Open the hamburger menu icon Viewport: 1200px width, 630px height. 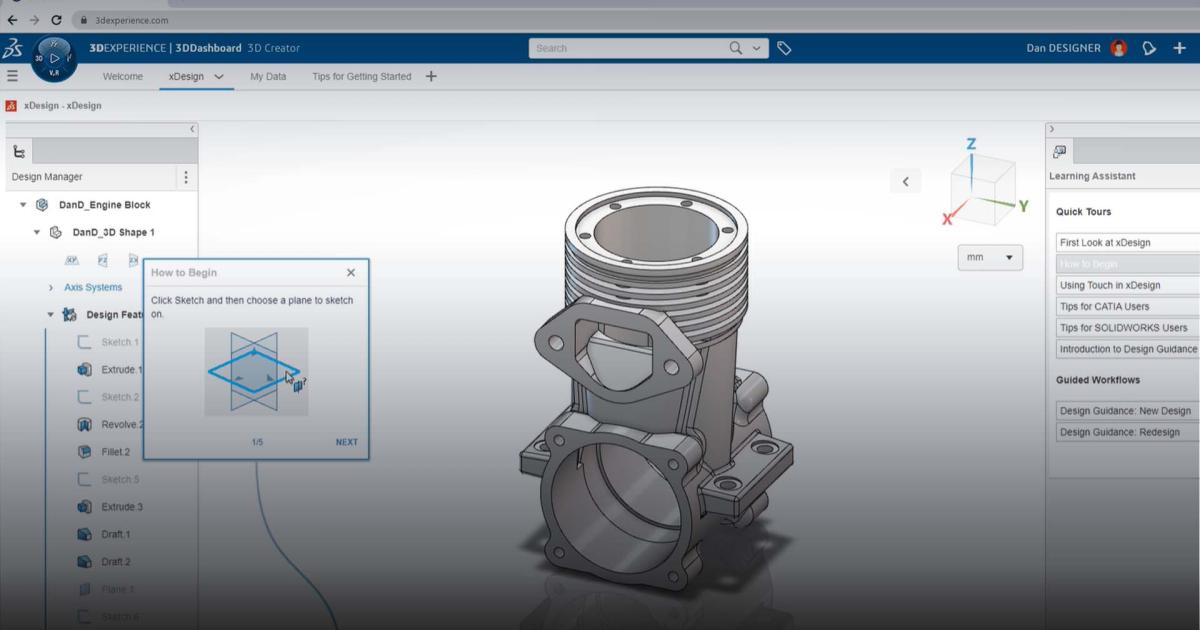(x=13, y=75)
